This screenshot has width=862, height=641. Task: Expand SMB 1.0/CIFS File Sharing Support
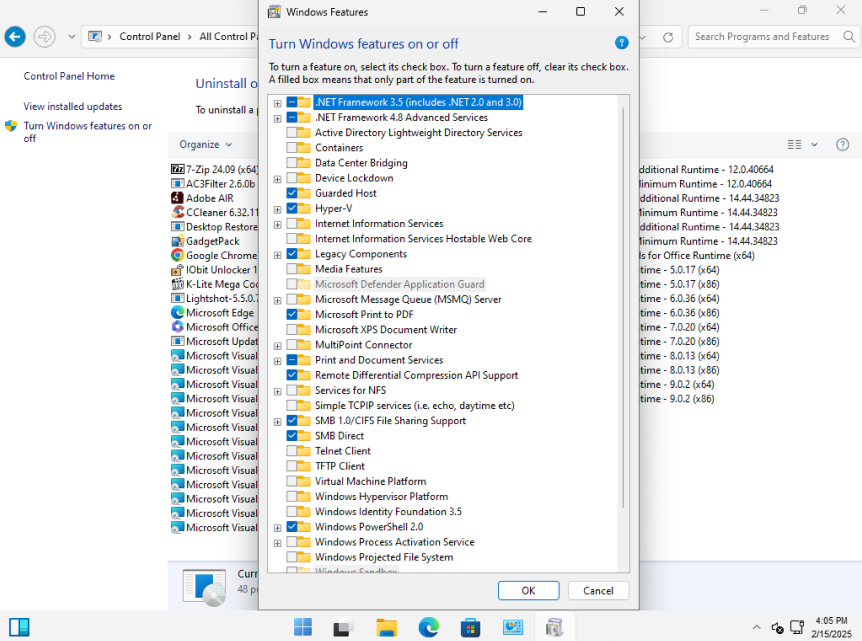pyautogui.click(x=278, y=421)
